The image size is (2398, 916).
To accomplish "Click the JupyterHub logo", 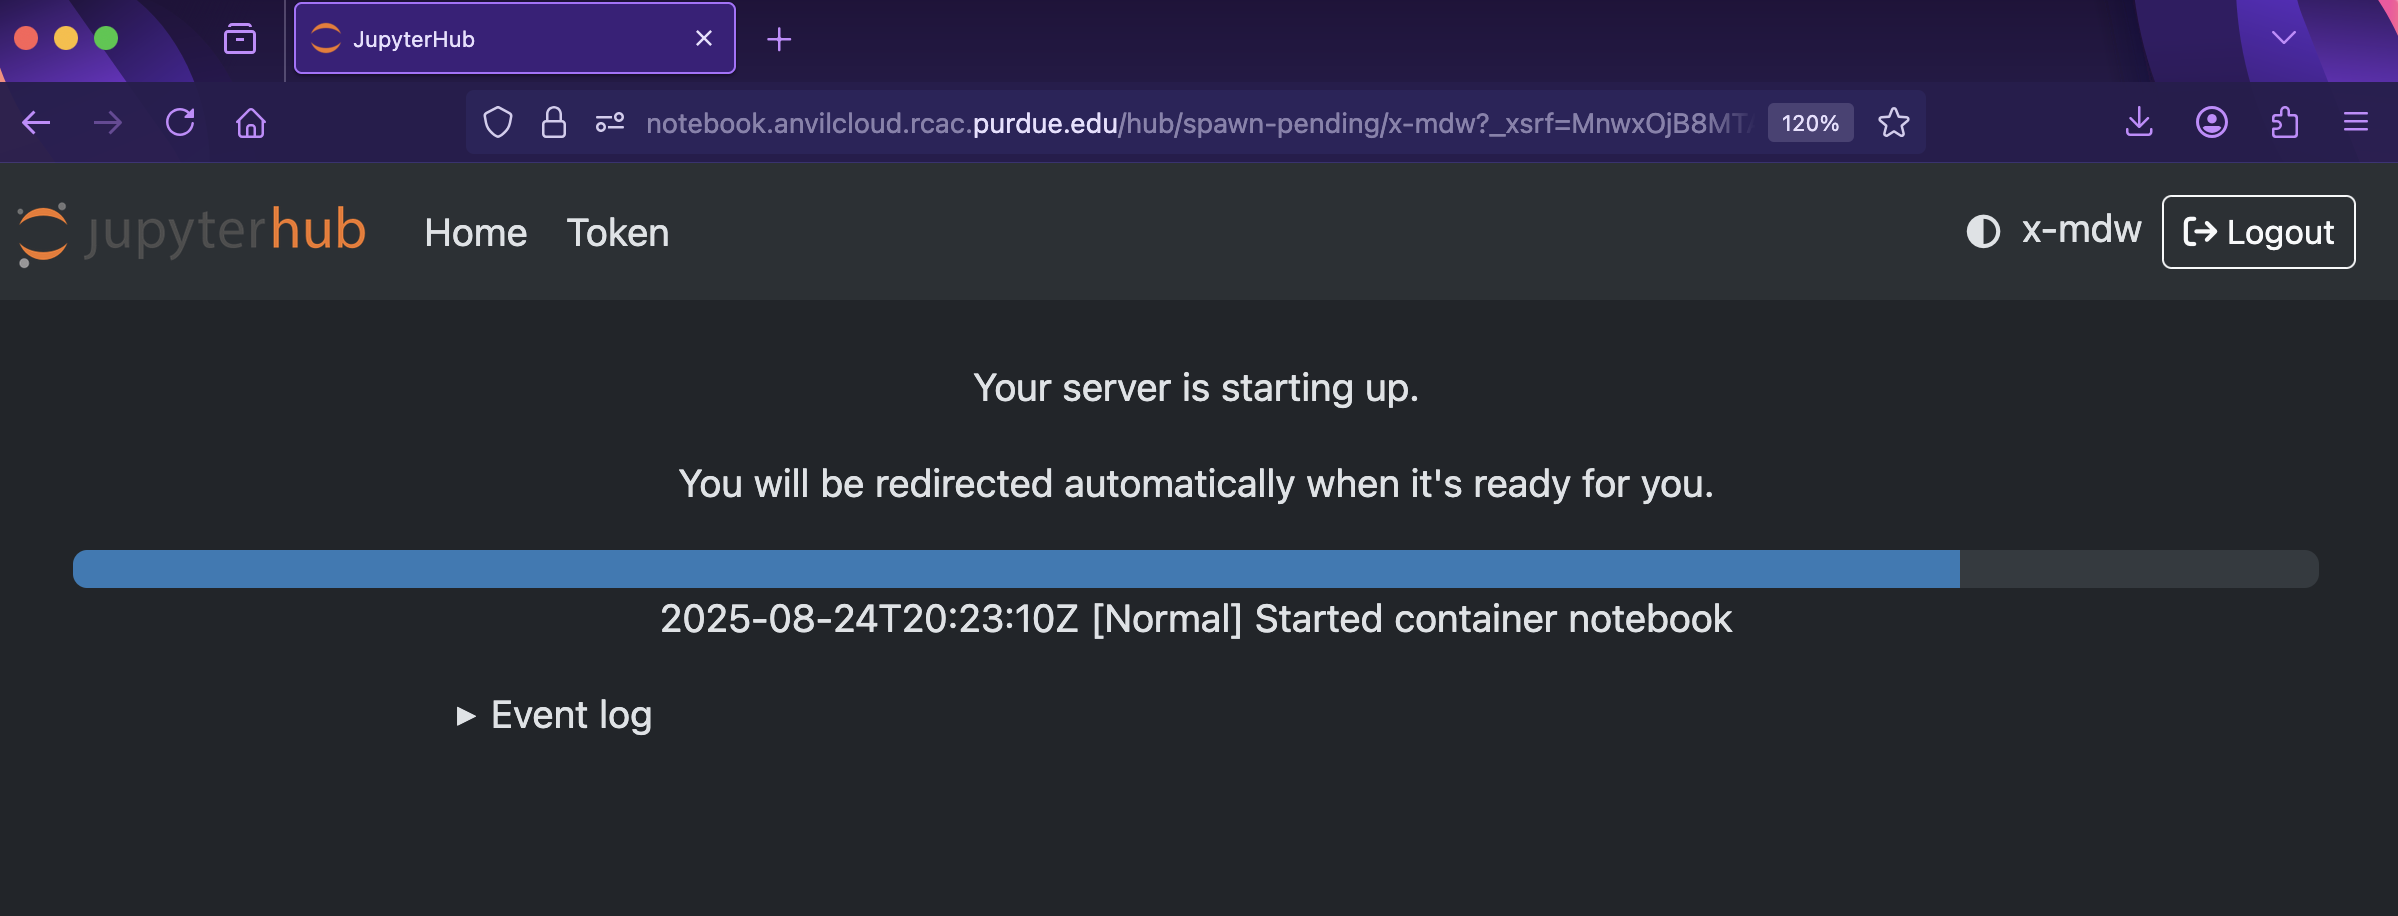I will pyautogui.click(x=192, y=232).
